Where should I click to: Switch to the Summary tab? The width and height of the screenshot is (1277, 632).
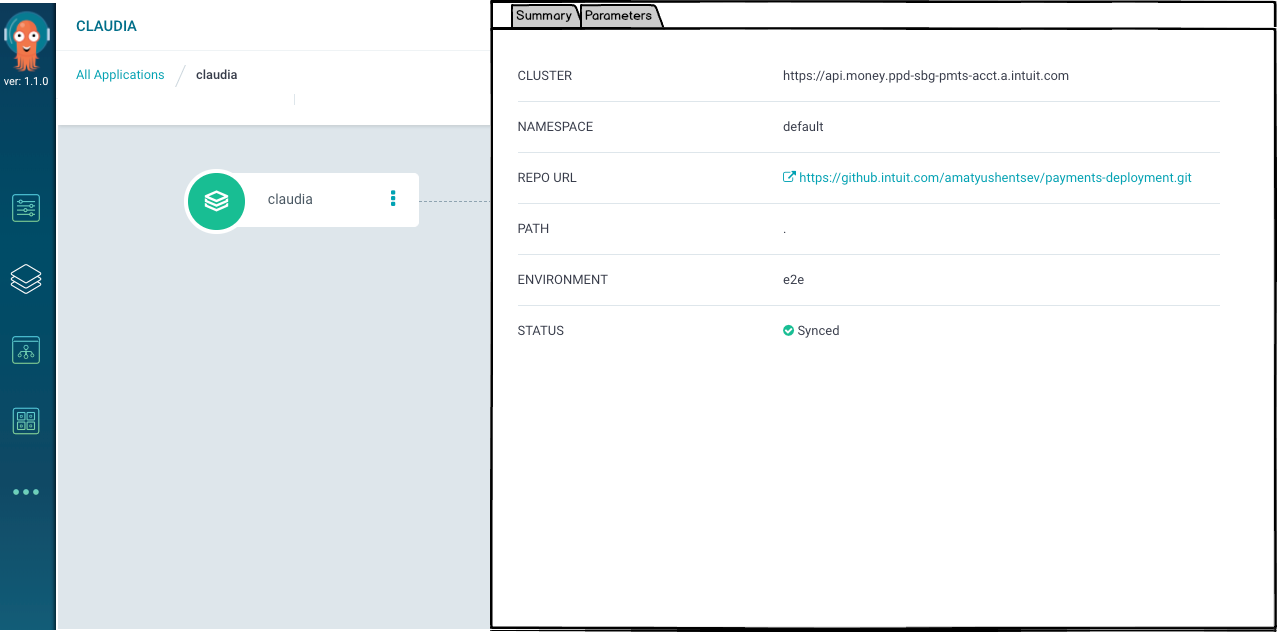[x=544, y=16]
